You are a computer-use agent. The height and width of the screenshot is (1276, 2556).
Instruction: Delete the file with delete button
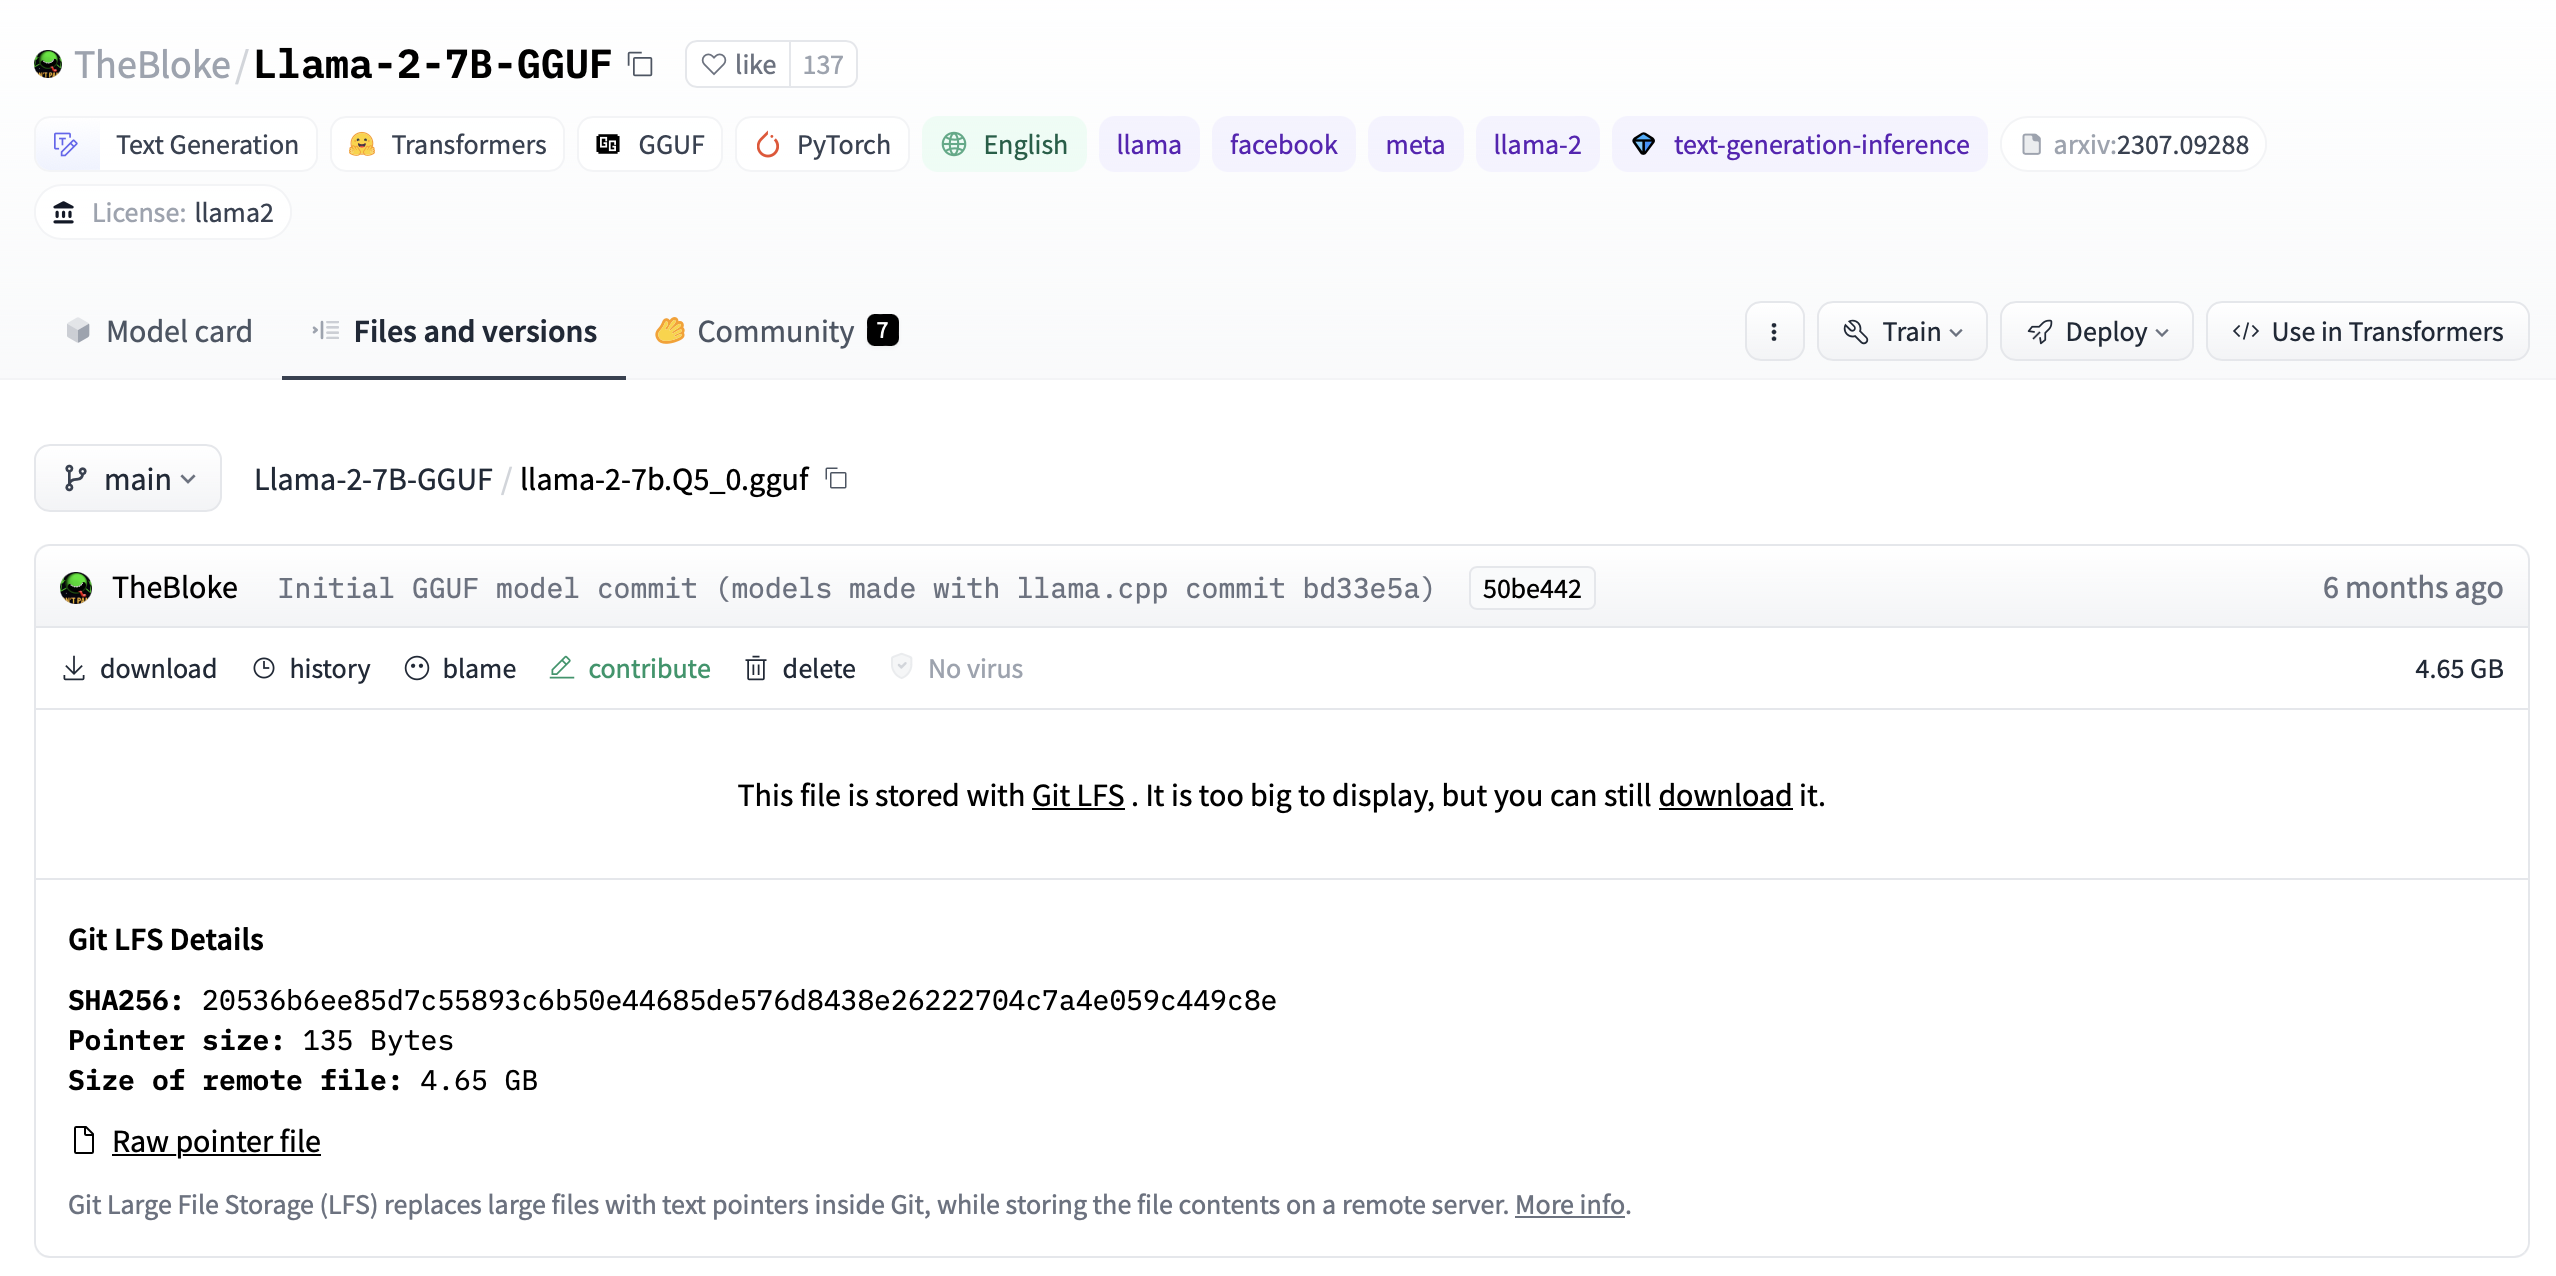click(x=800, y=668)
